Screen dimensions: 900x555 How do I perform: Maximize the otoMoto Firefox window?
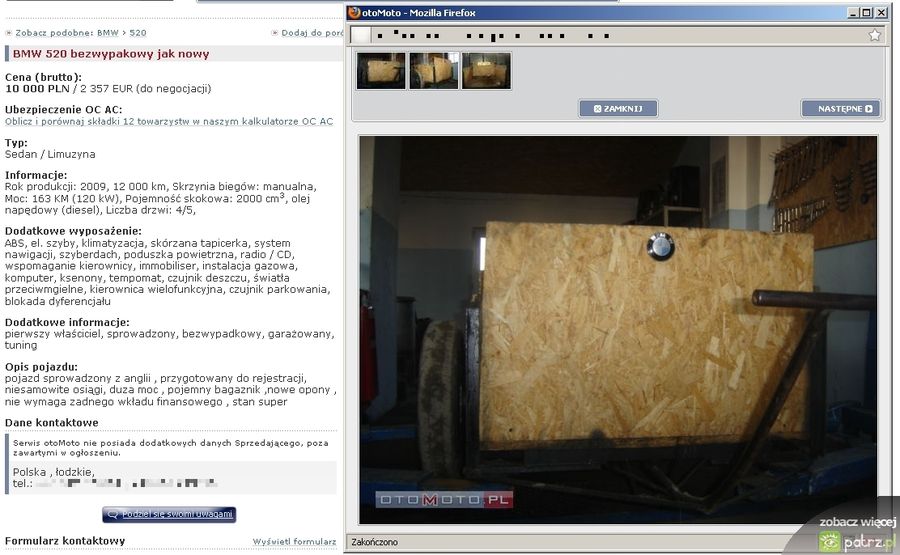866,13
